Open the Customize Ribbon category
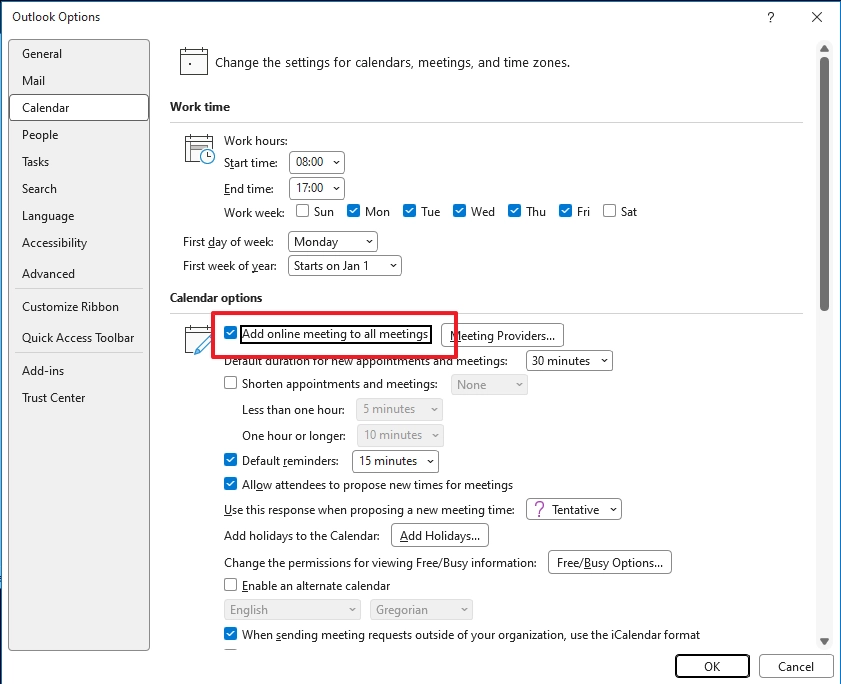This screenshot has width=841, height=684. [79, 307]
